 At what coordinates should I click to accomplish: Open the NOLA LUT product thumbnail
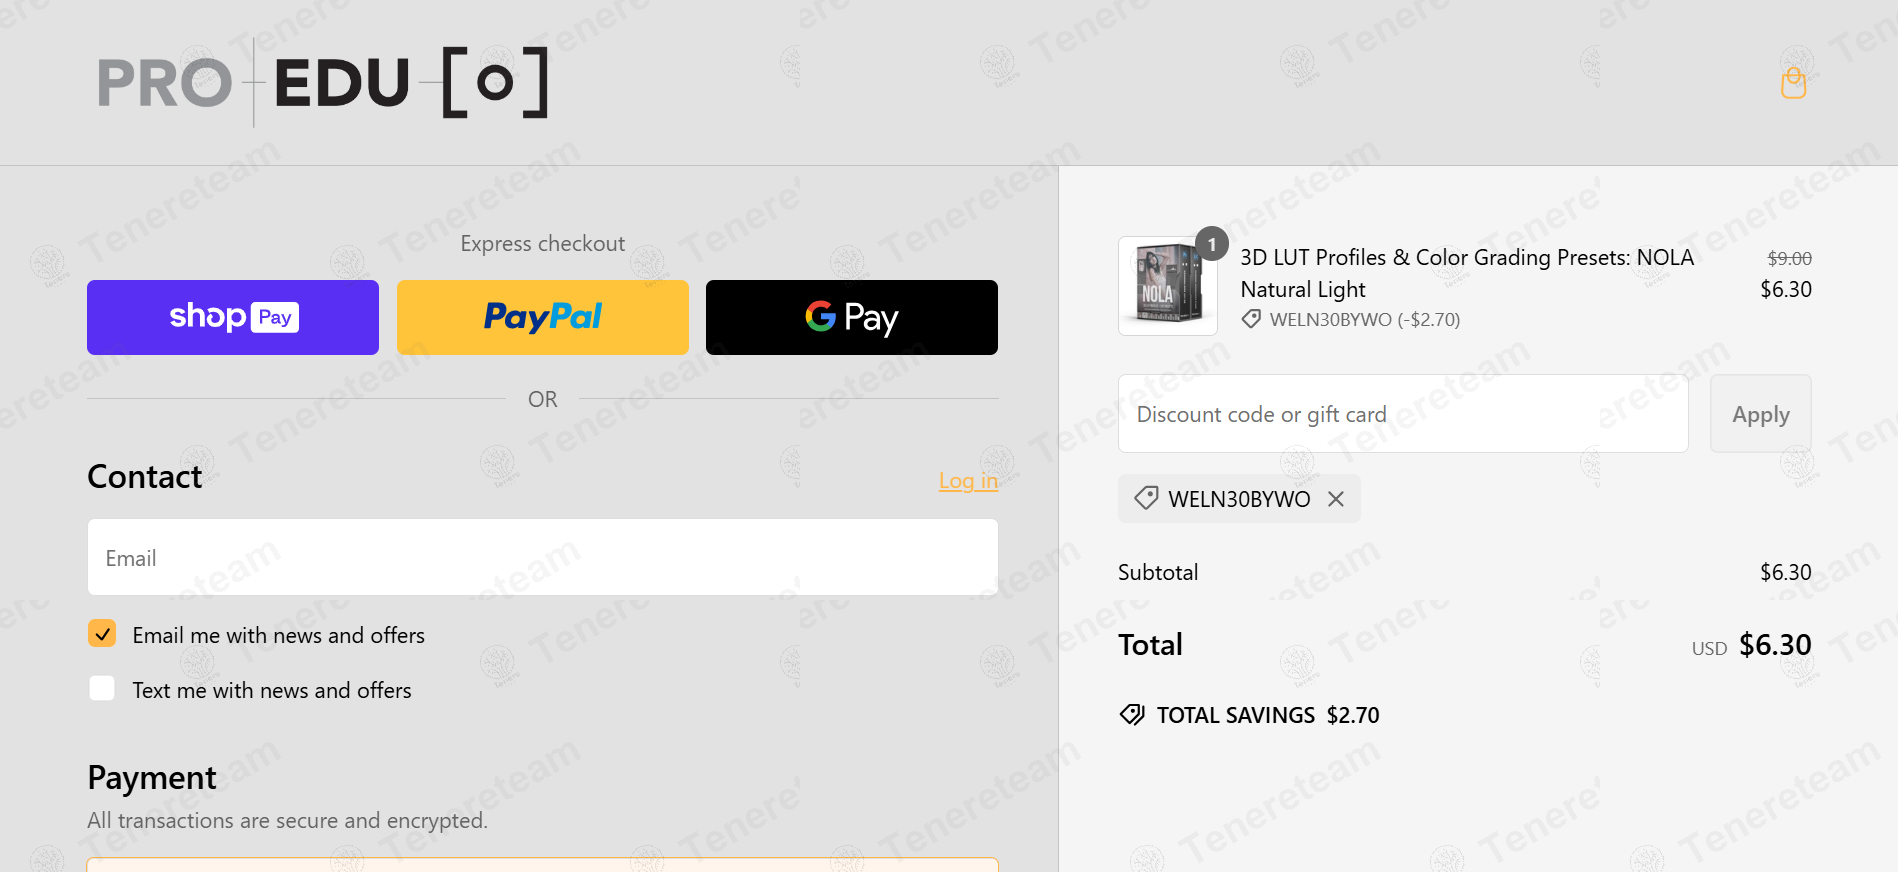click(x=1168, y=286)
